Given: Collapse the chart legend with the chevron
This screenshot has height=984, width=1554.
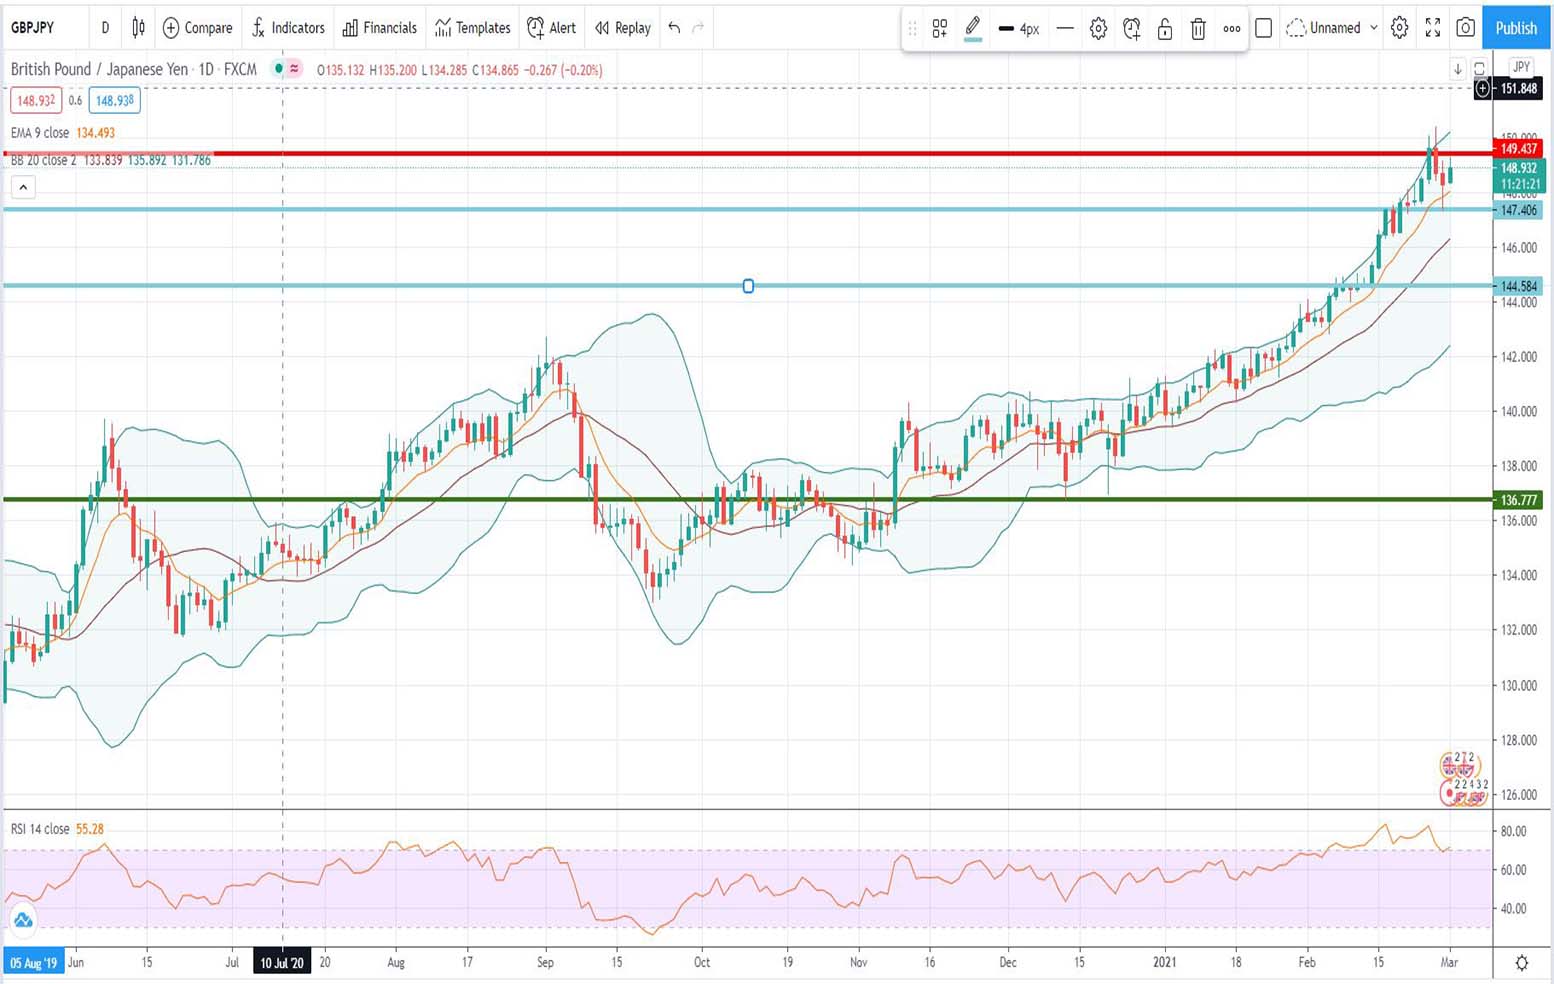Looking at the screenshot, I should [x=23, y=187].
